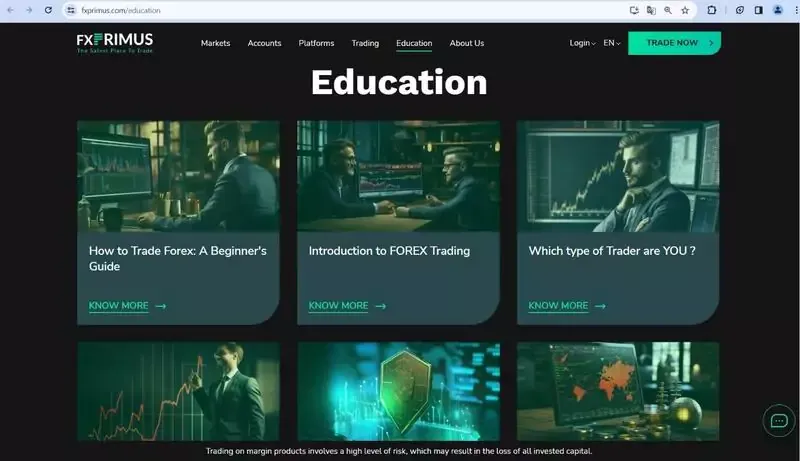Viewport: 800px width, 461px height.
Task: Toggle the browser side panel icon
Action: 759,10
